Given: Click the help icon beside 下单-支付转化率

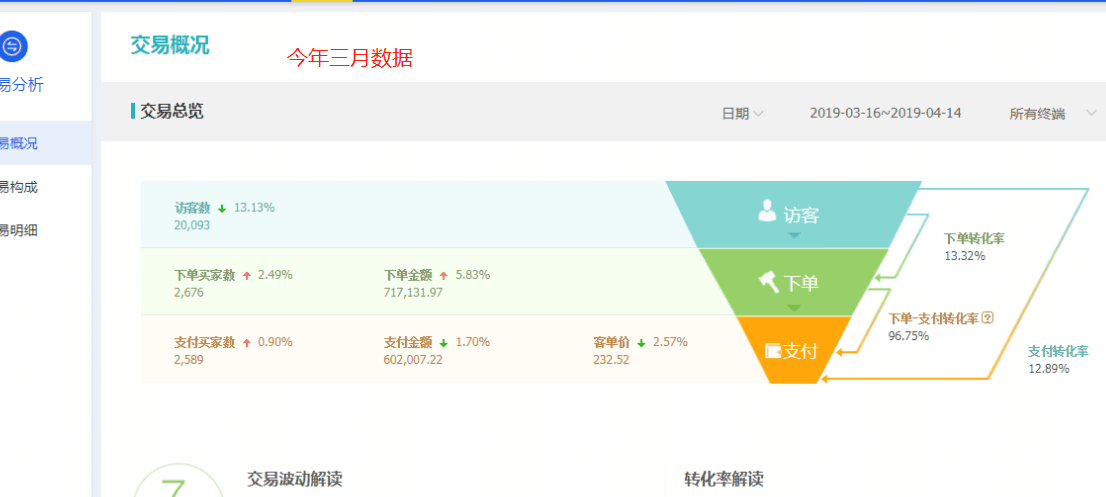Looking at the screenshot, I should pyautogui.click(x=988, y=319).
